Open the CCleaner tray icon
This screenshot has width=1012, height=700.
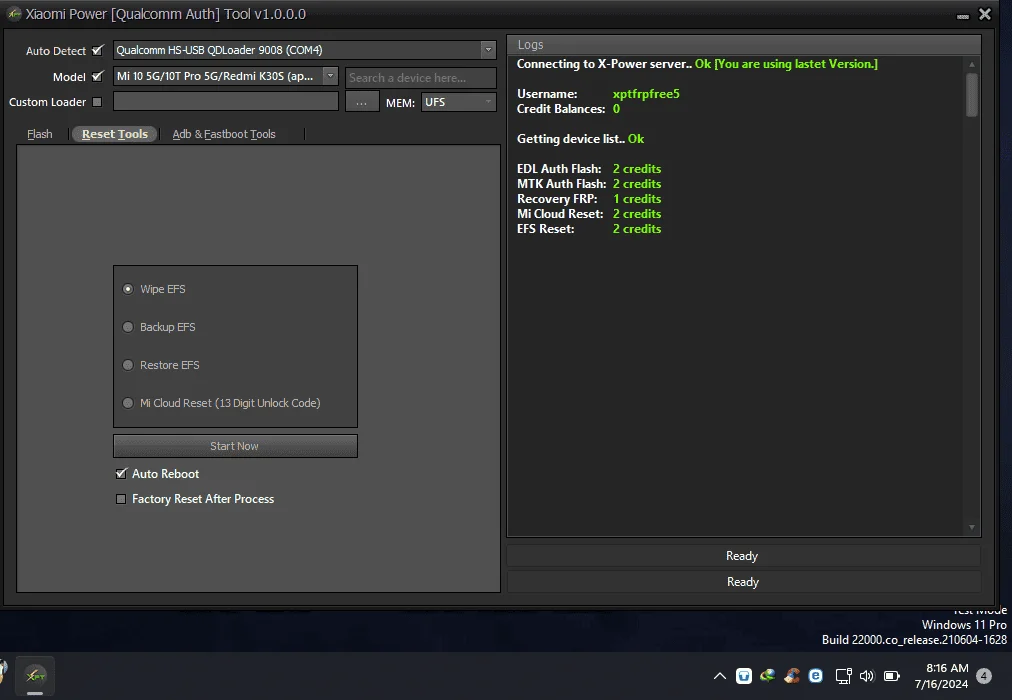[x=792, y=676]
